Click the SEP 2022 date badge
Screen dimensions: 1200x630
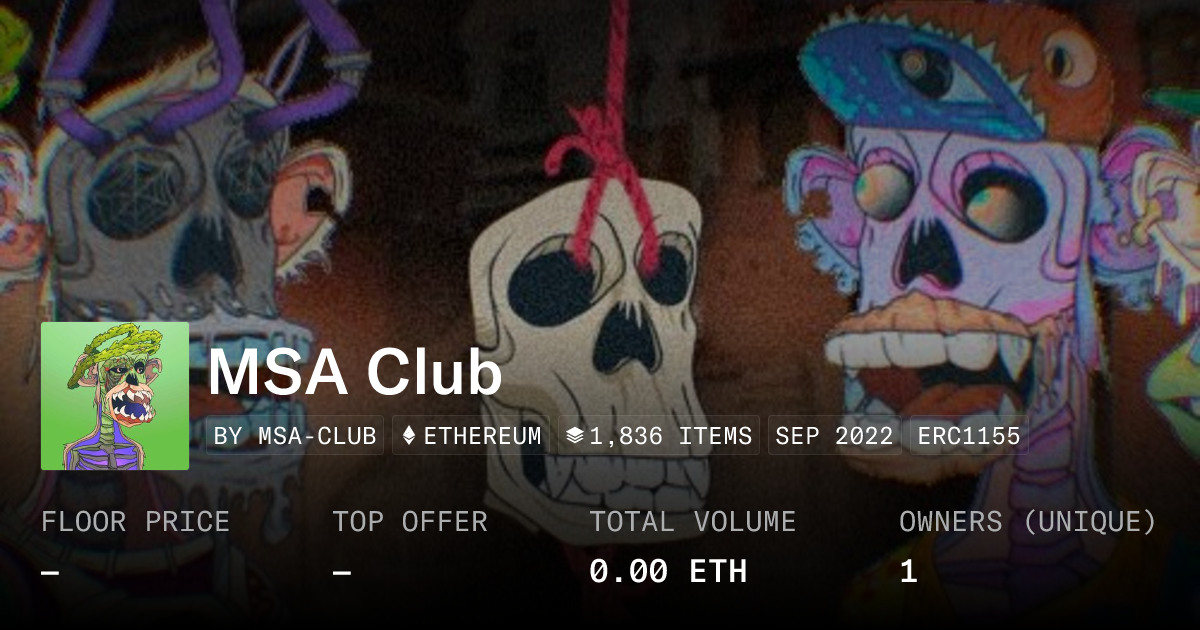pos(834,436)
